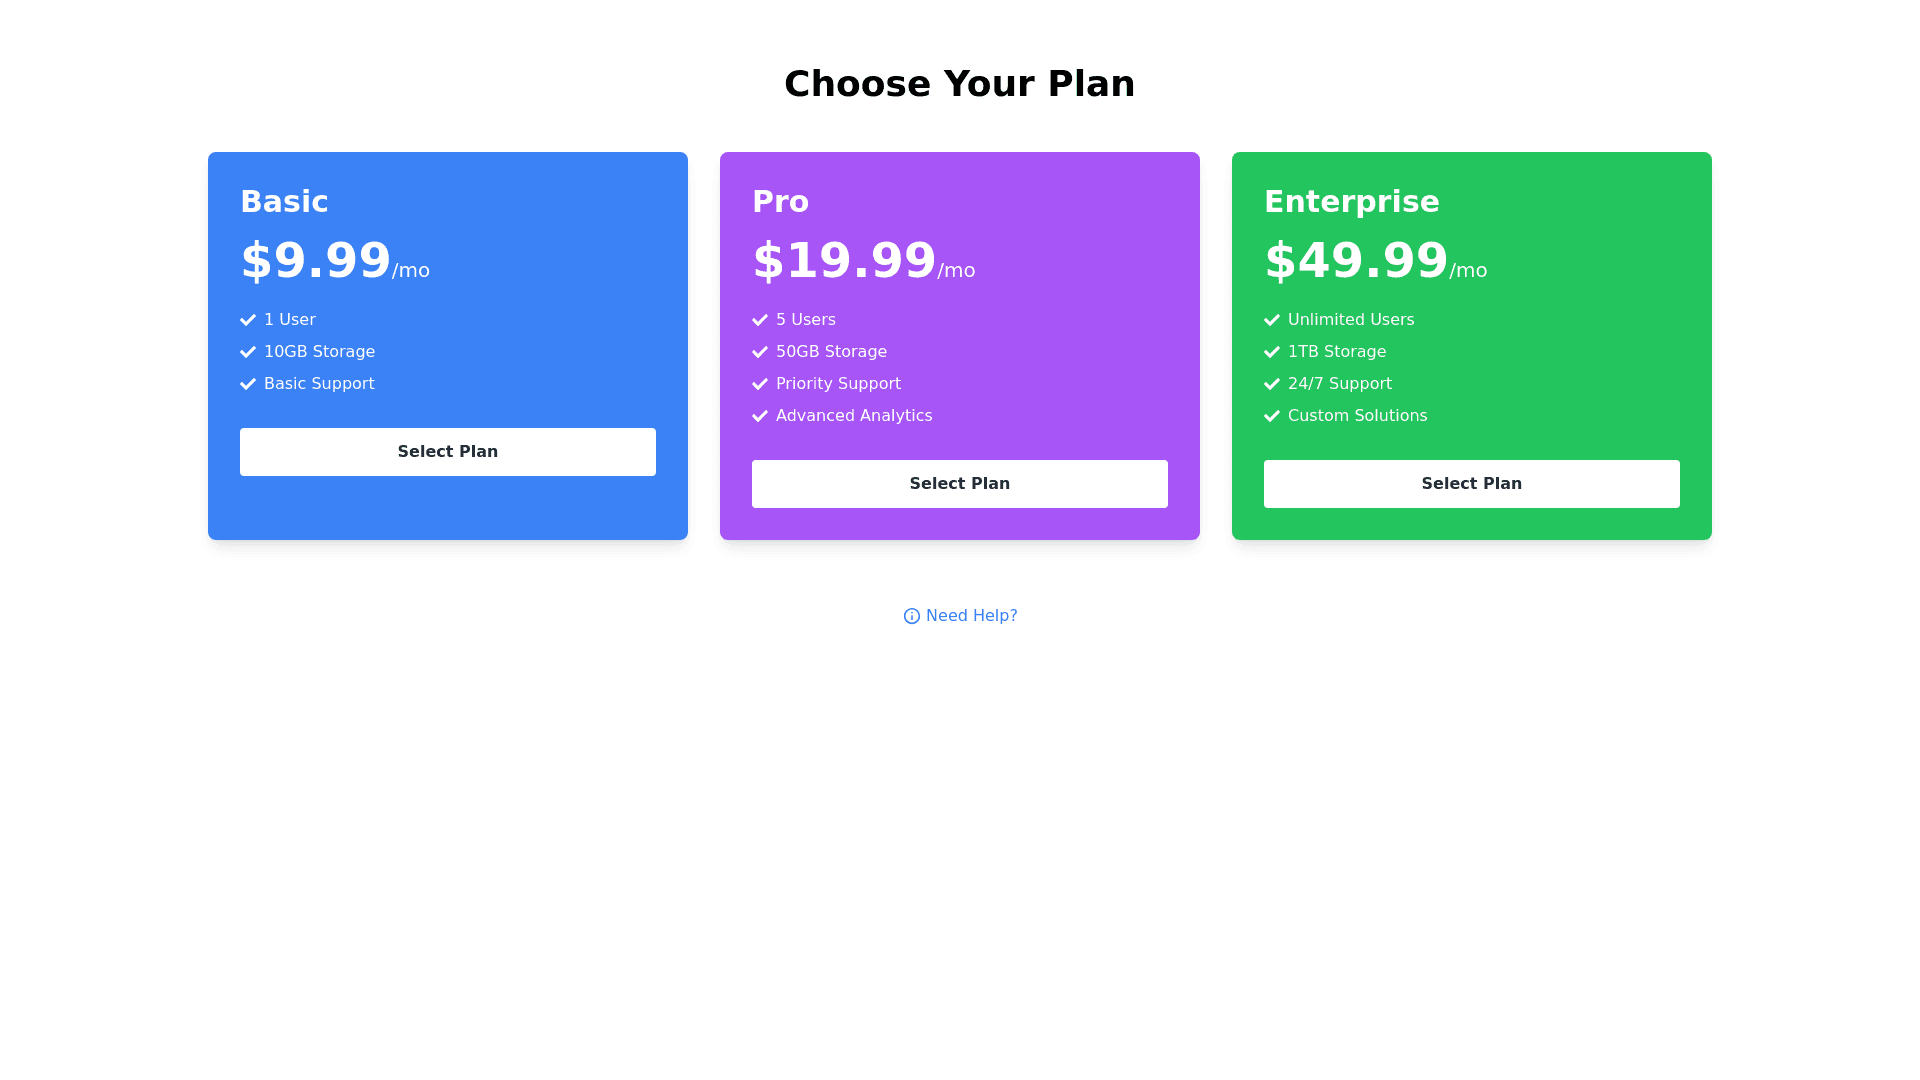Image resolution: width=1920 pixels, height=1080 pixels.
Task: Click checkmark icon next to 24/7 Support
Action: 1272,384
